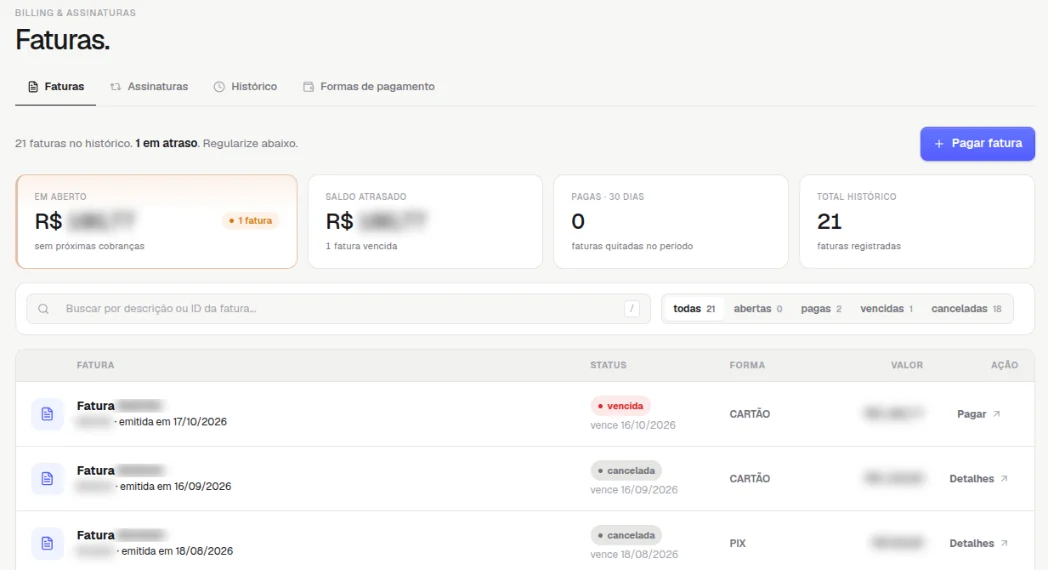
Task: Click the FATURA column header
Action: [x=96, y=366]
